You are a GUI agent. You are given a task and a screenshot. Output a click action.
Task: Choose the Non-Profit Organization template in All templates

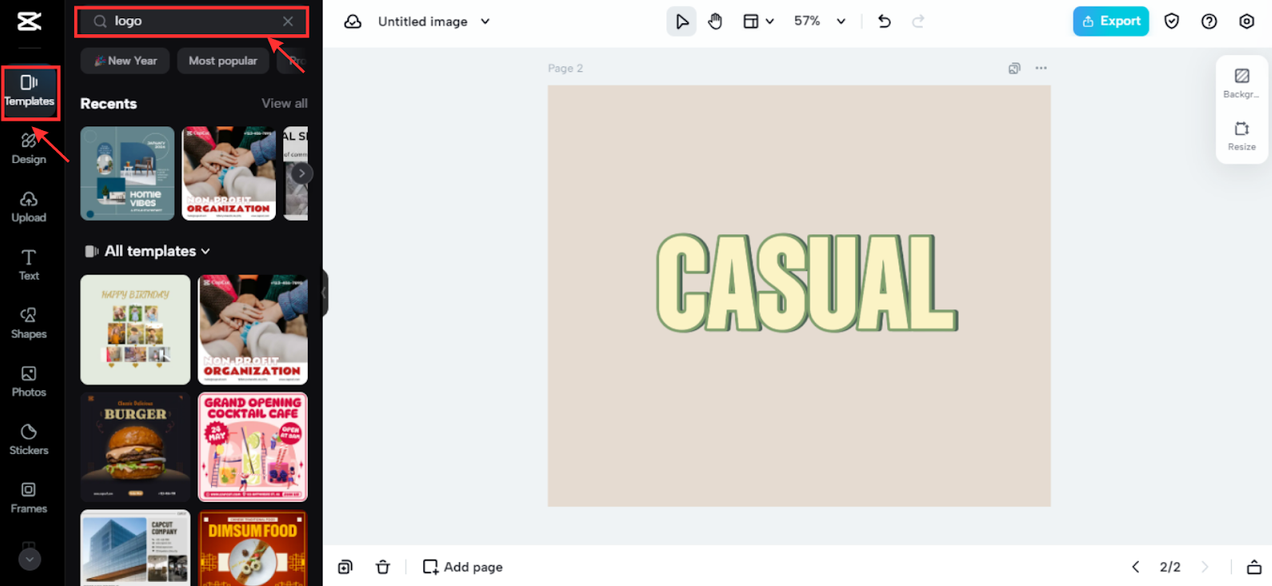click(x=252, y=330)
